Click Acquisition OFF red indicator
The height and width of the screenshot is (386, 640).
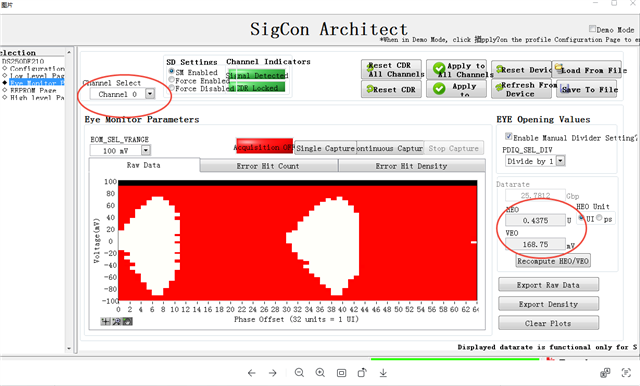264,147
